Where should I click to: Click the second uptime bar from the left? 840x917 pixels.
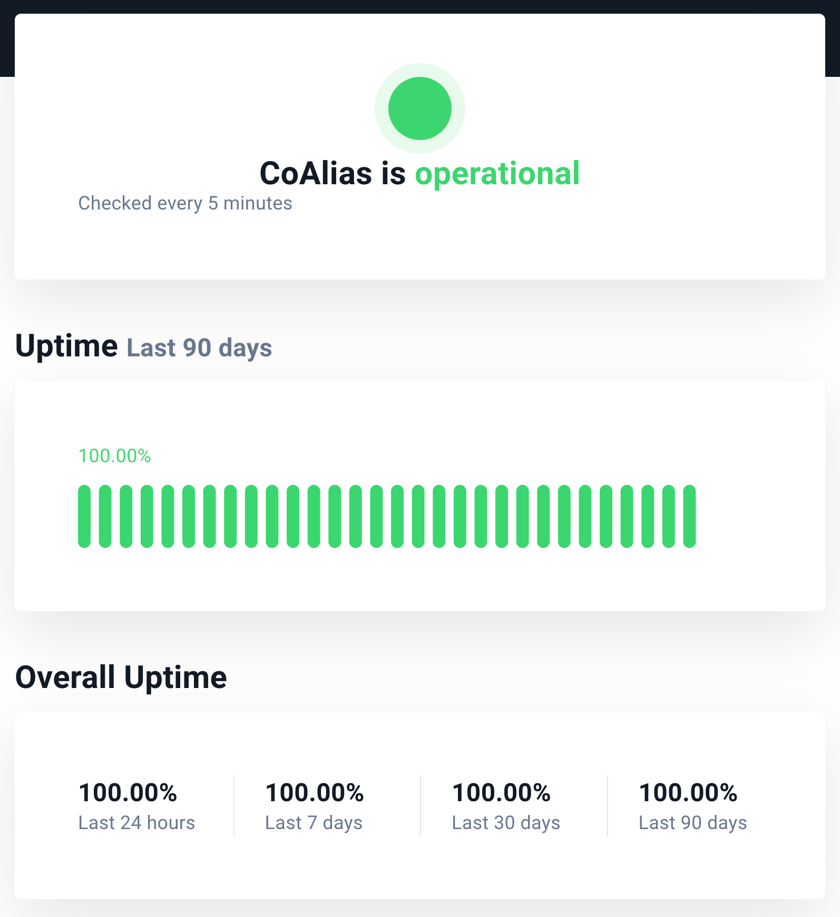tap(105, 516)
